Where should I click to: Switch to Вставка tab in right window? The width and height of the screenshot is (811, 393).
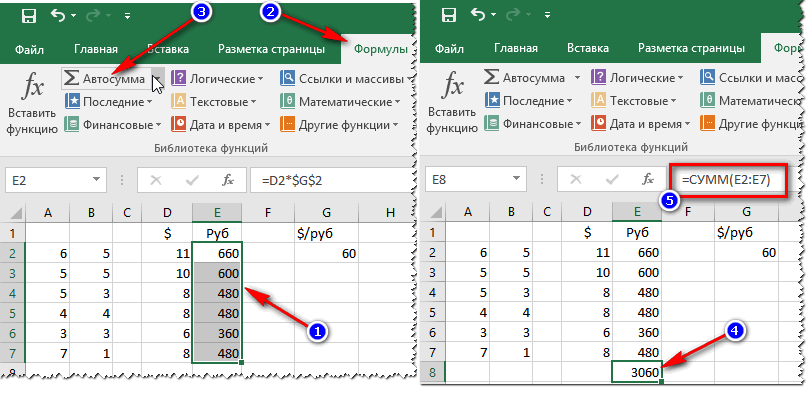588,49
